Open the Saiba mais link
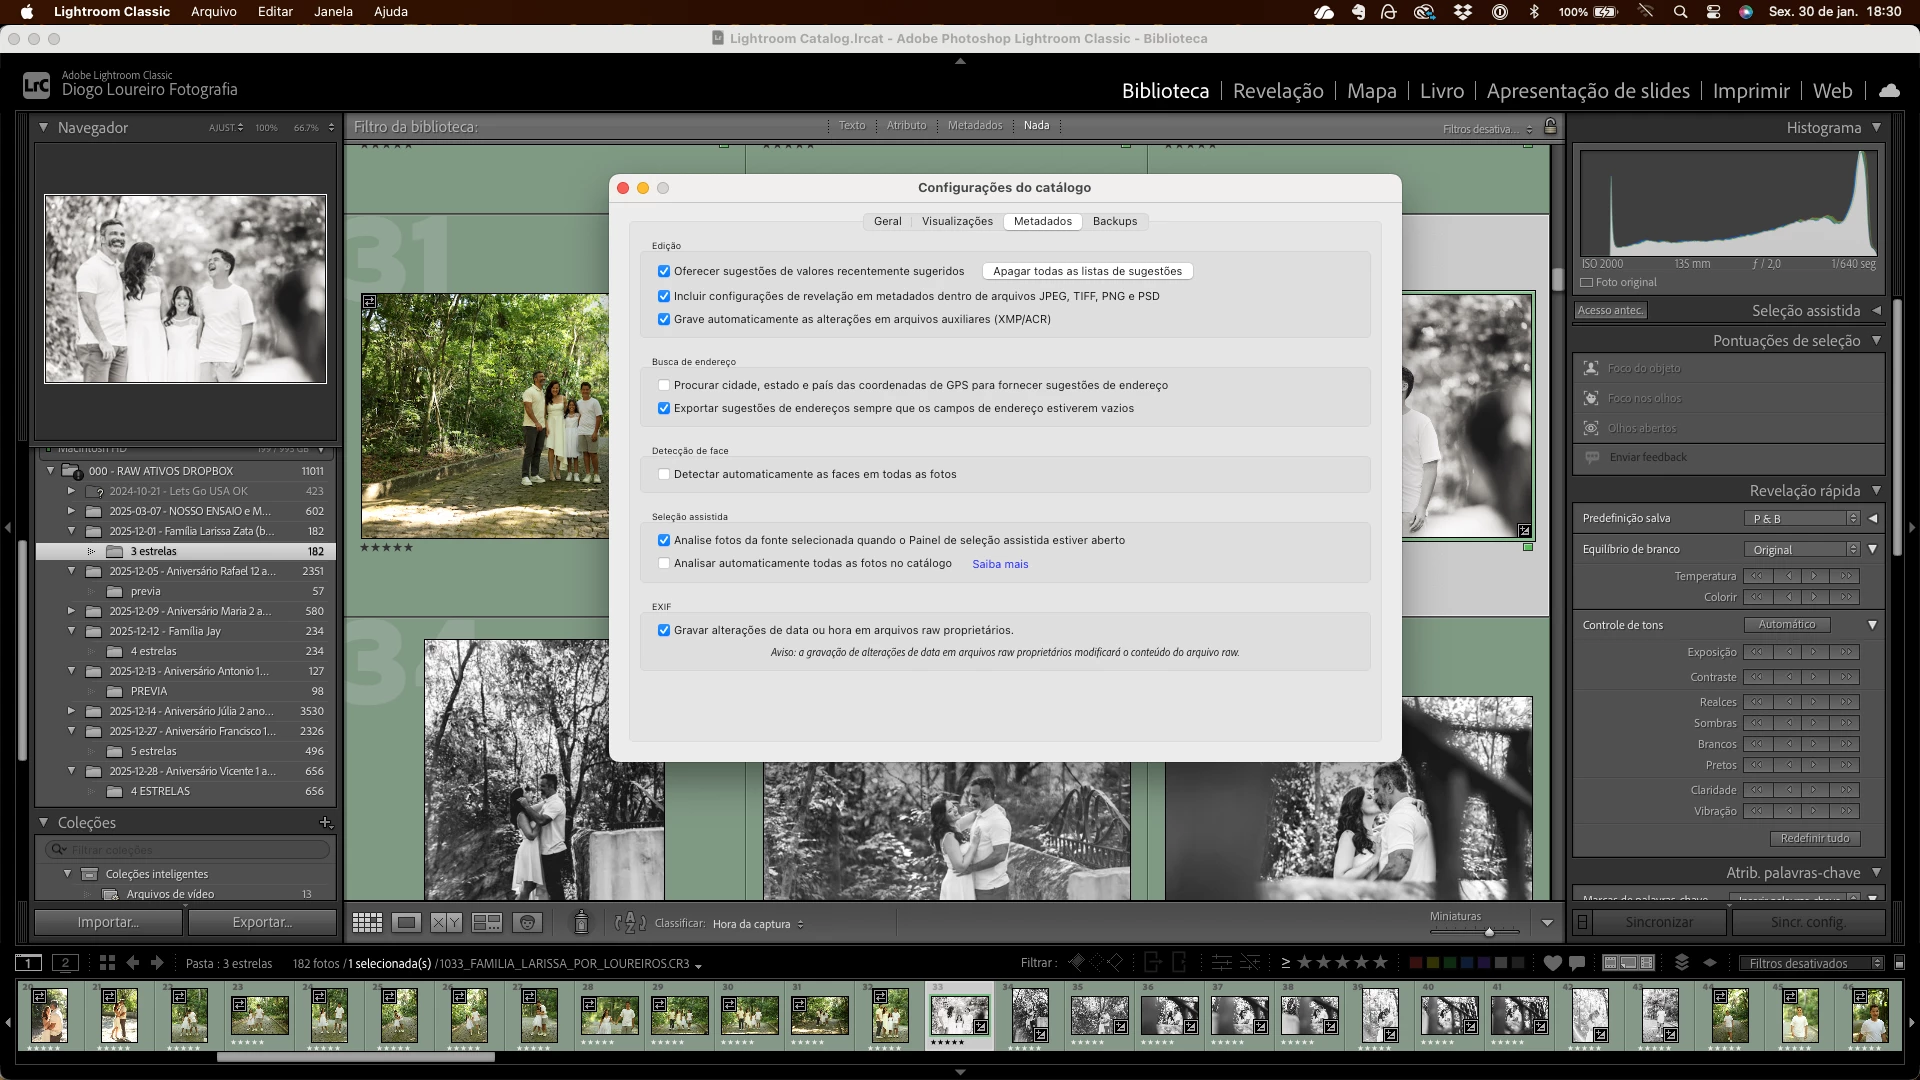 coord(1000,564)
